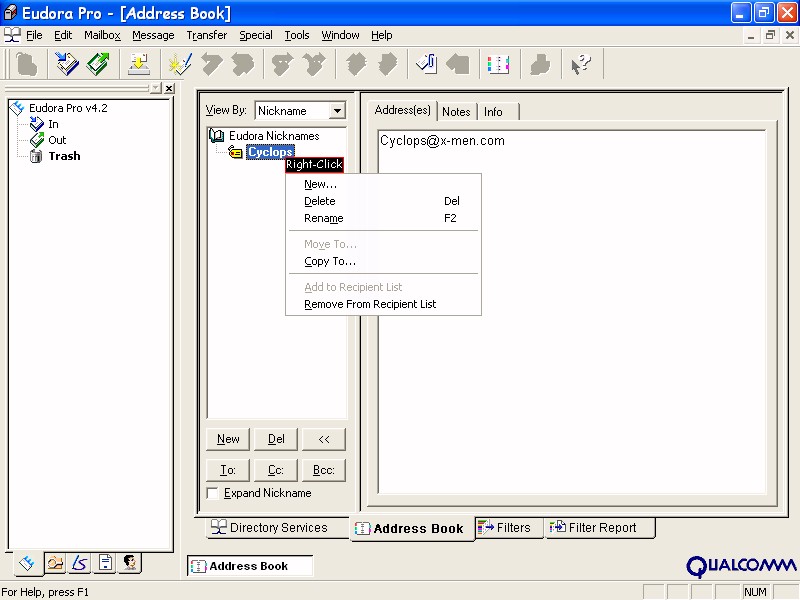Screen dimensions: 800x600
Task: Open the Transfer menu
Action: coord(207,35)
